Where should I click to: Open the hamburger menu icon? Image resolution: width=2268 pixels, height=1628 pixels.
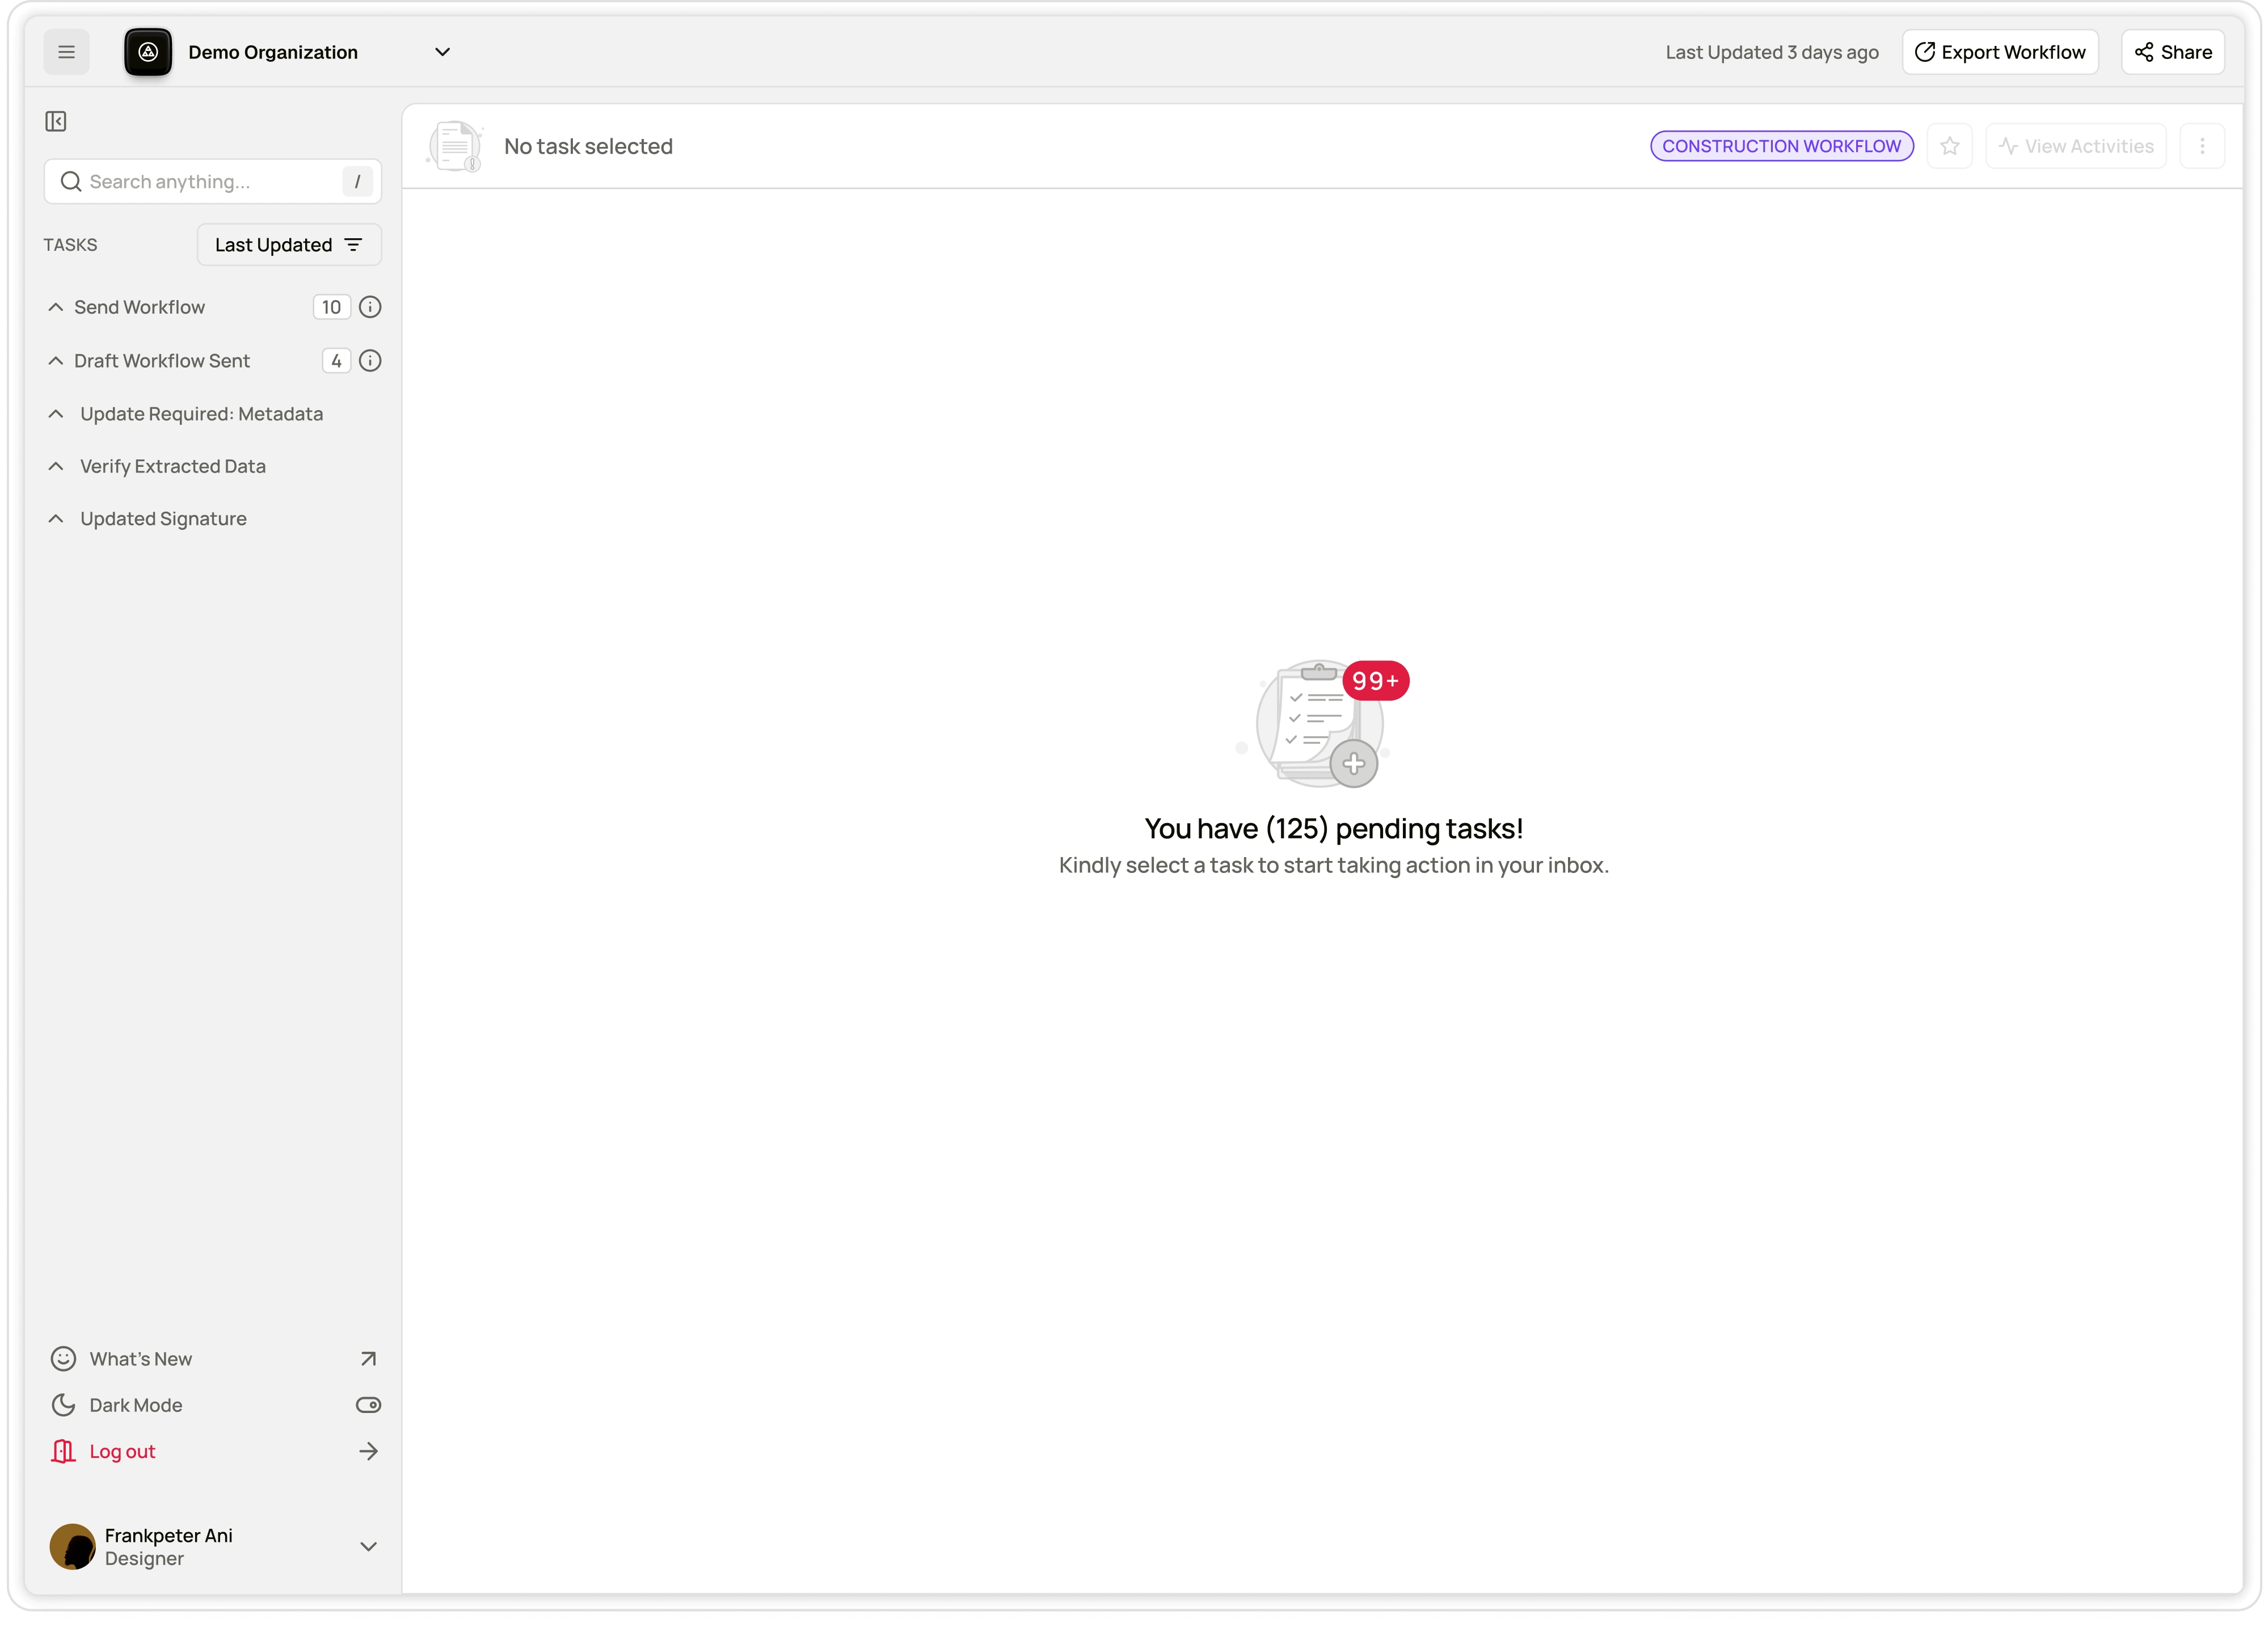coord(66,52)
